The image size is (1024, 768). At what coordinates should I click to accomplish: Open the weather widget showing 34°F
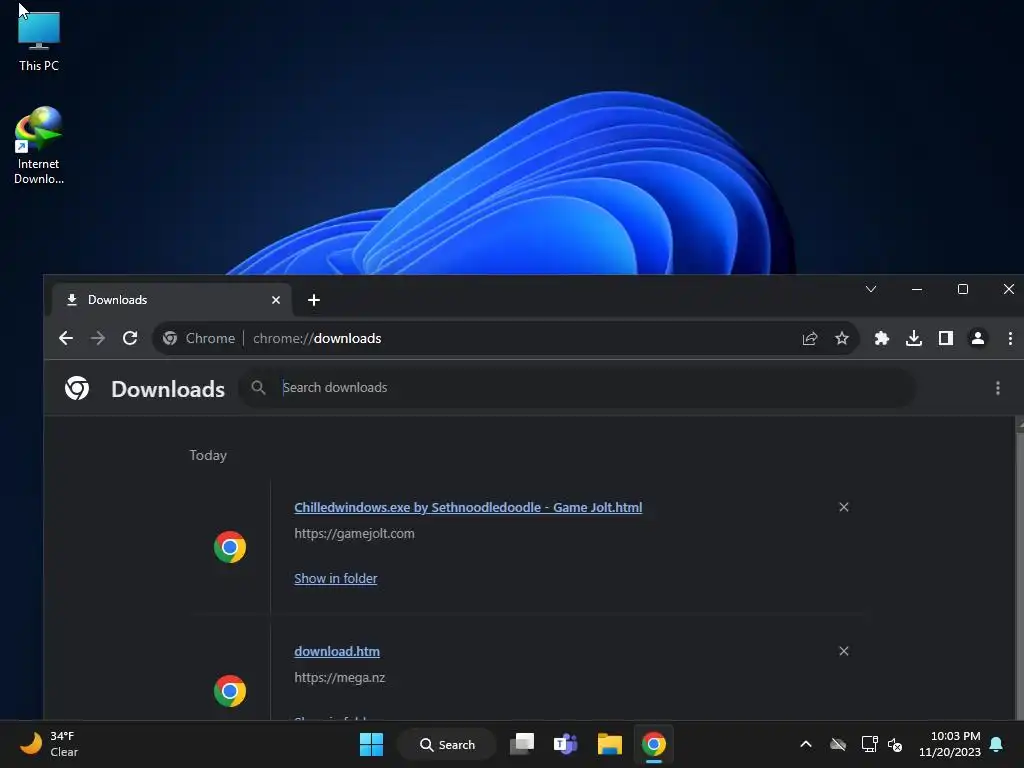click(49, 744)
